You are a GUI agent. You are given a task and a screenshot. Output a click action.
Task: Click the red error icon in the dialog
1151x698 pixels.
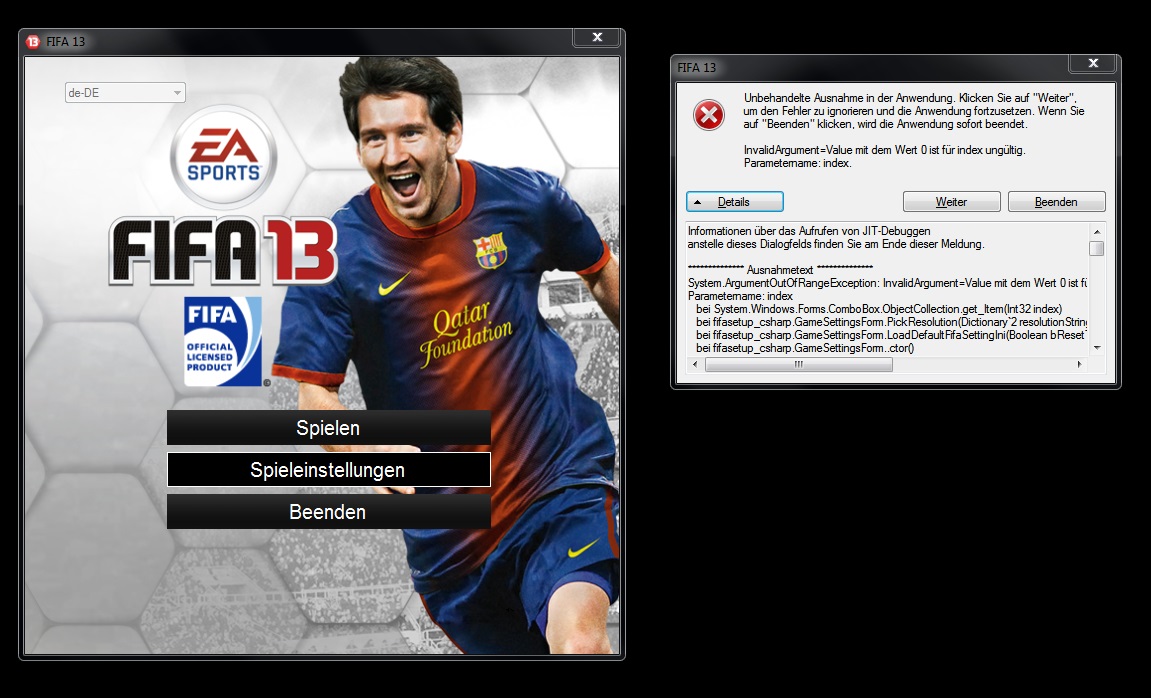click(708, 115)
